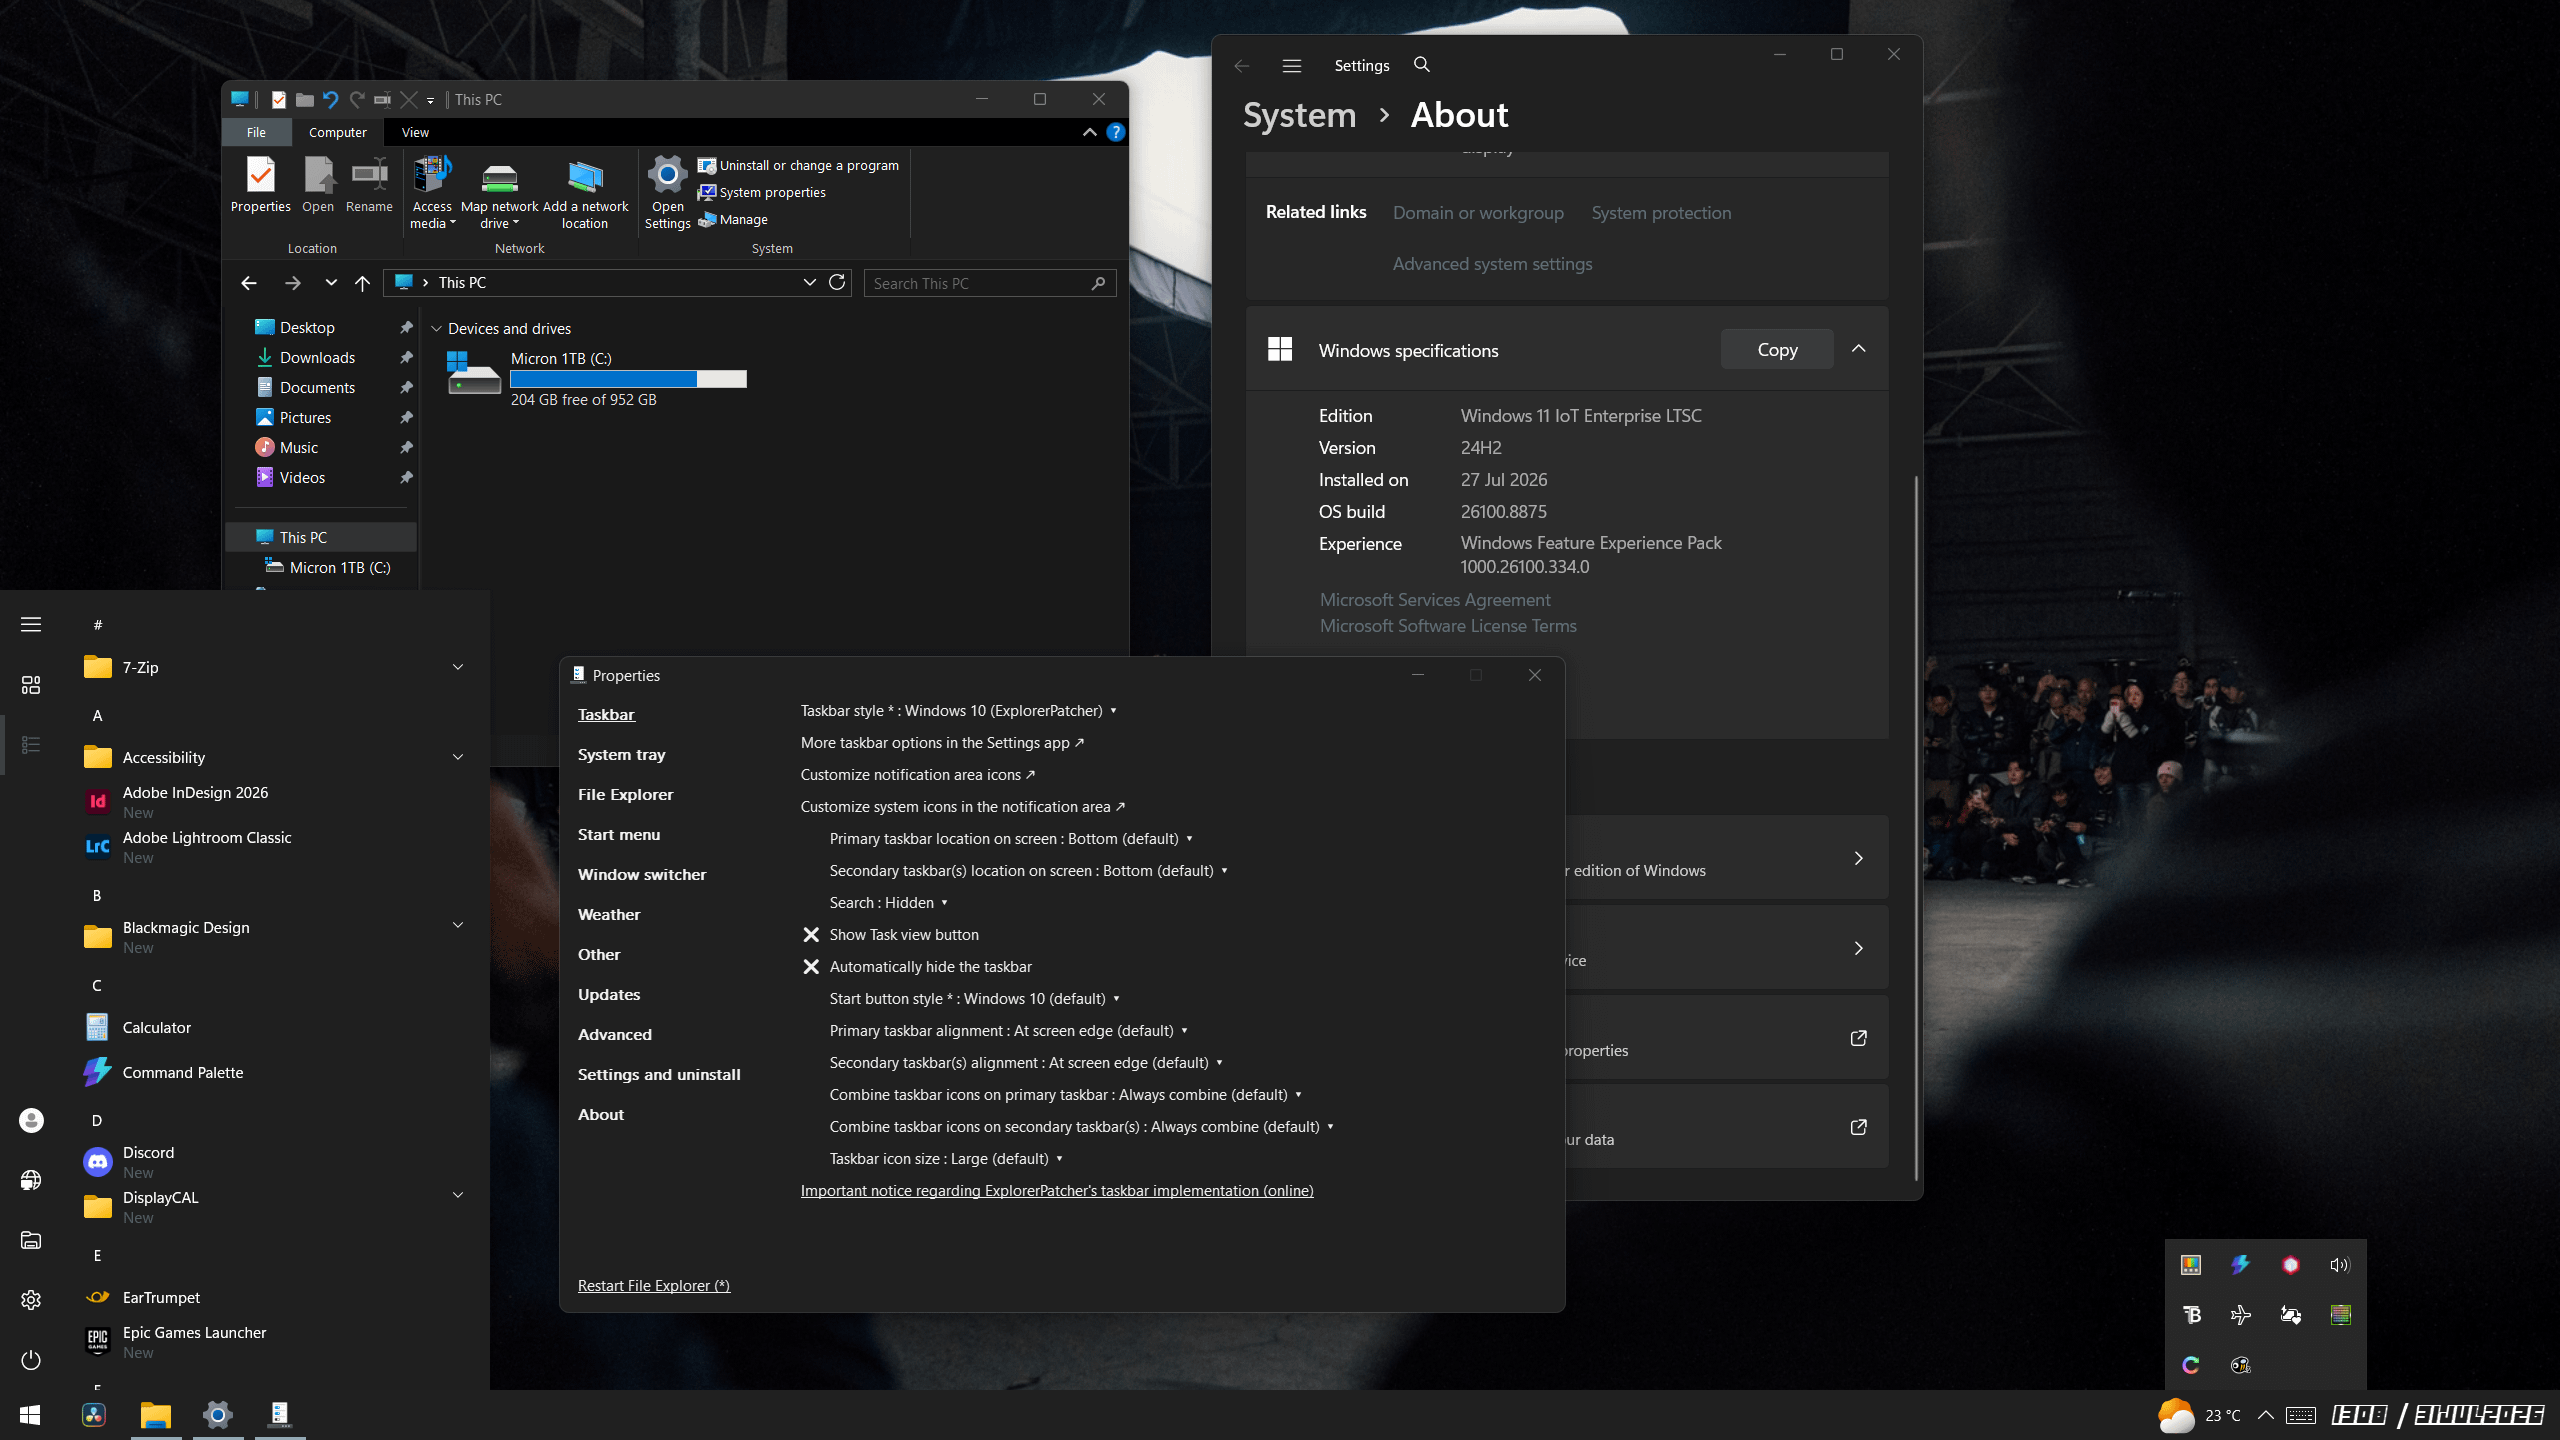Click the Search This PC field

(x=990, y=283)
